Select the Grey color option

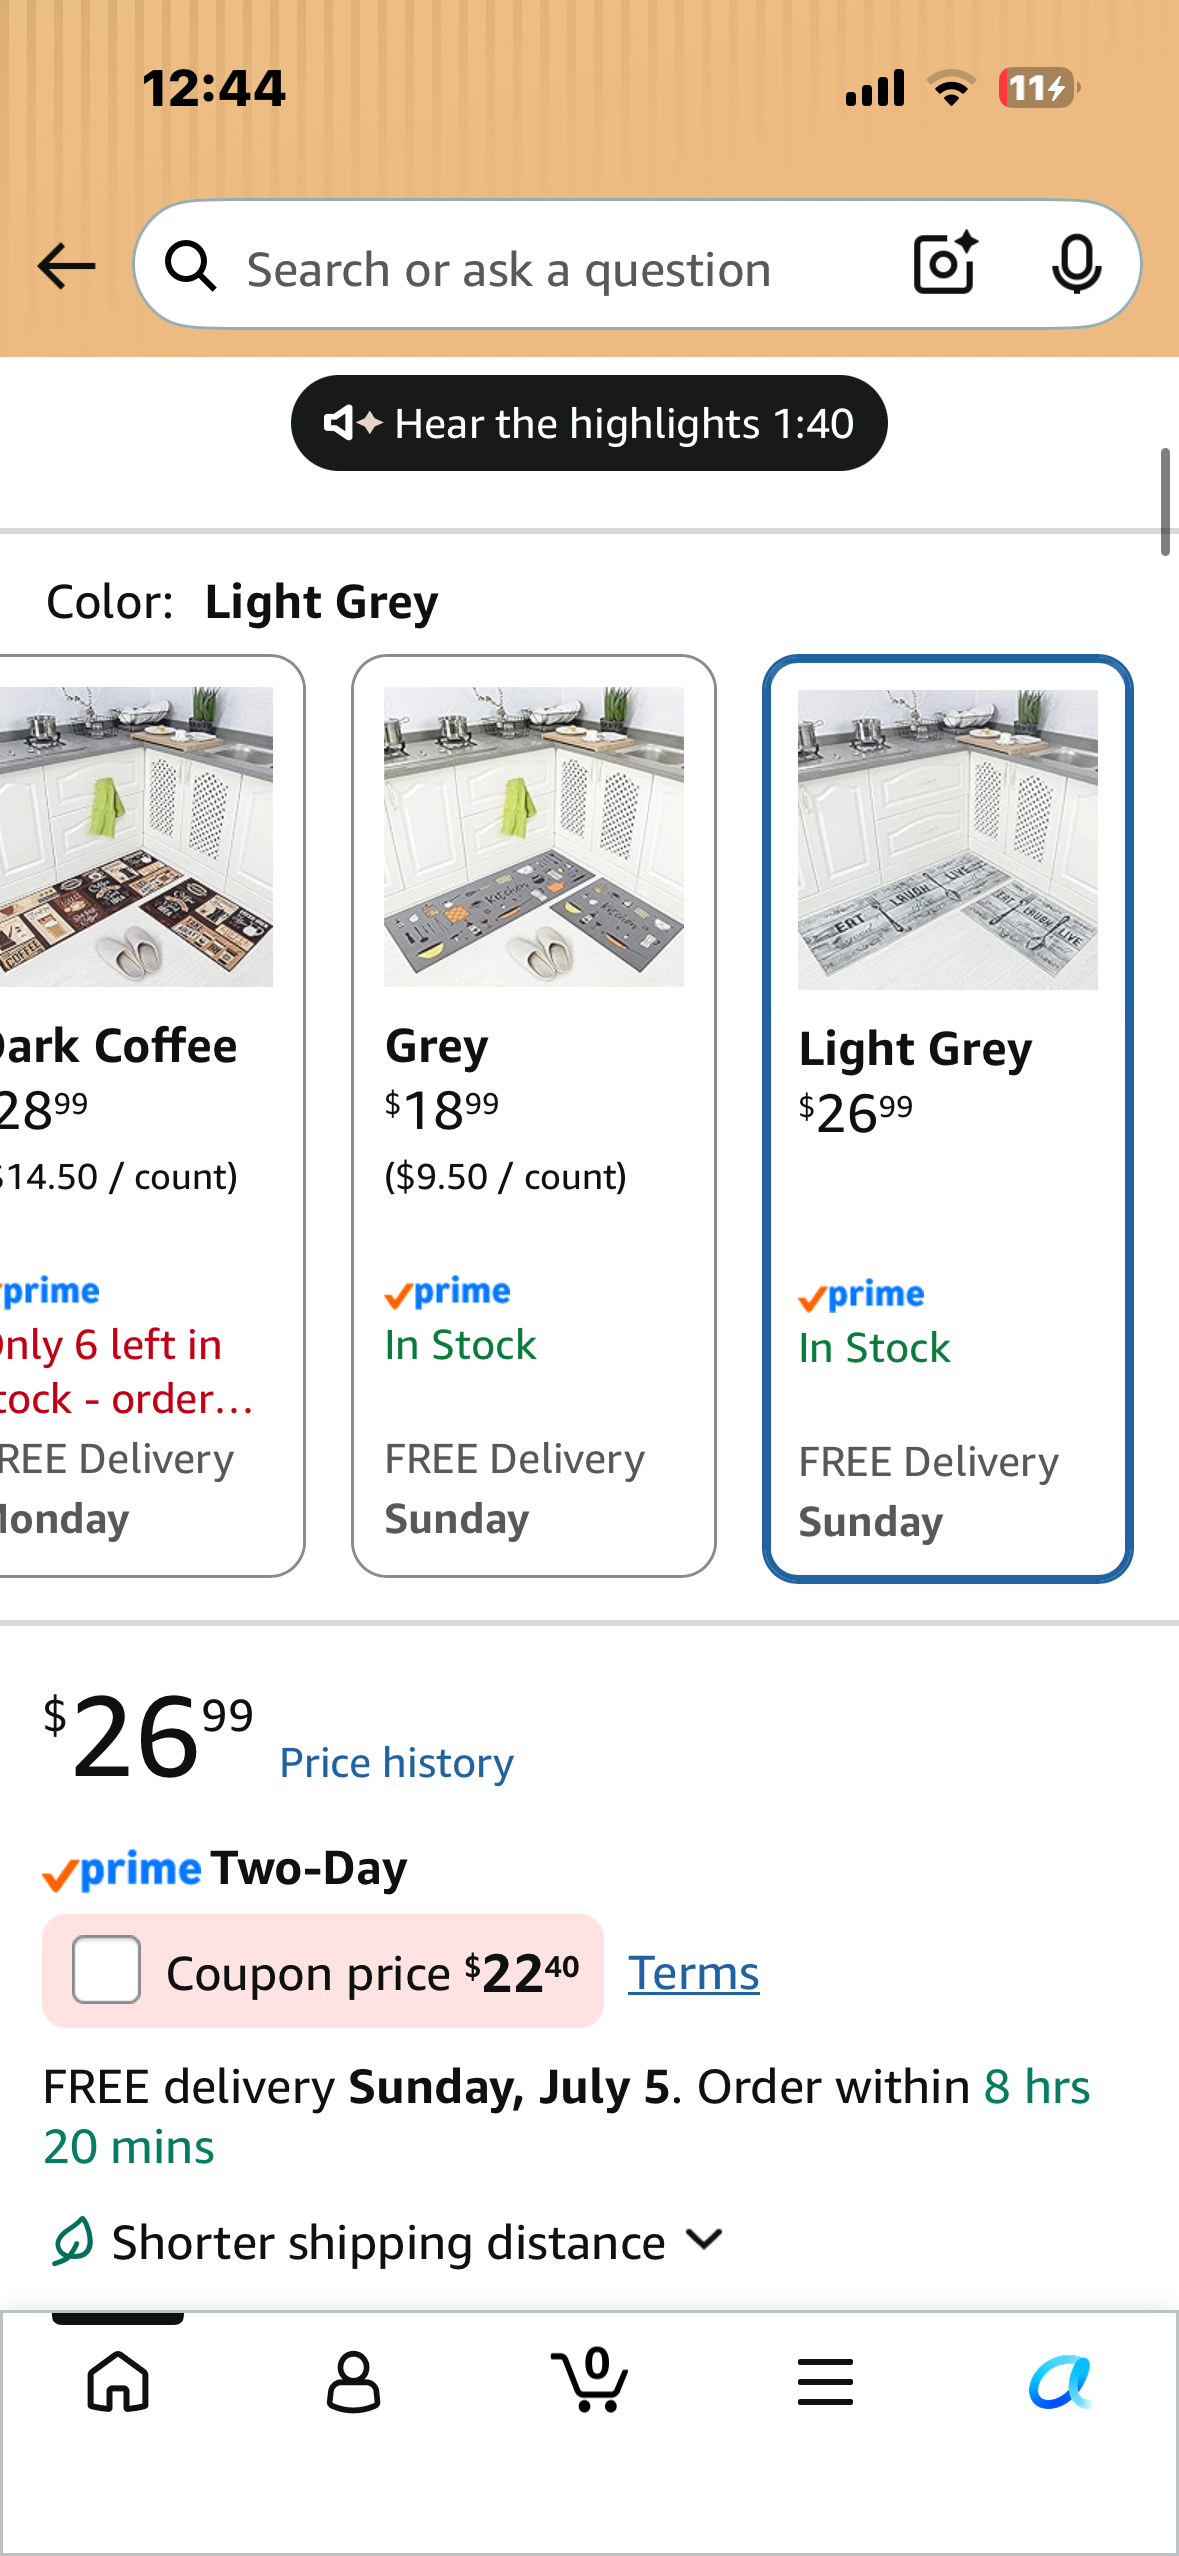(534, 1116)
